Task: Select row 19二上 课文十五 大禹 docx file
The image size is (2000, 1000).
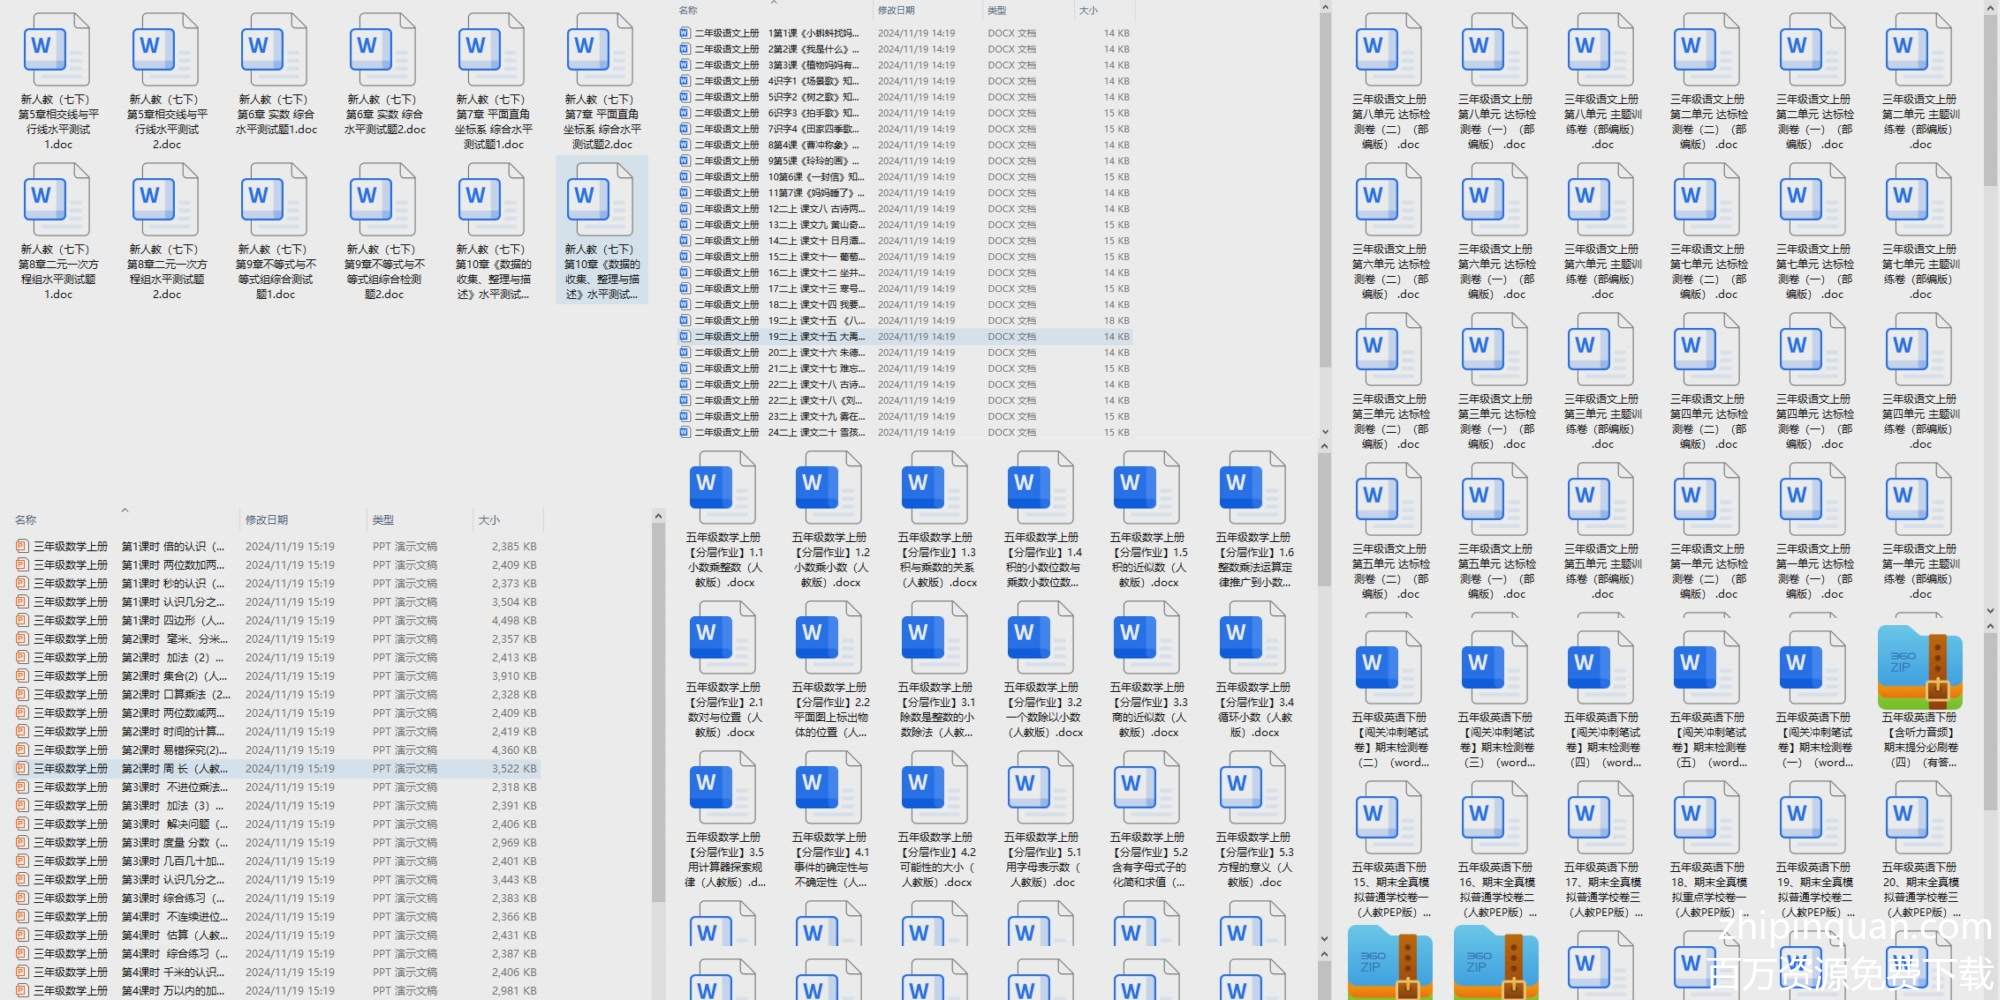Action: coord(815,337)
